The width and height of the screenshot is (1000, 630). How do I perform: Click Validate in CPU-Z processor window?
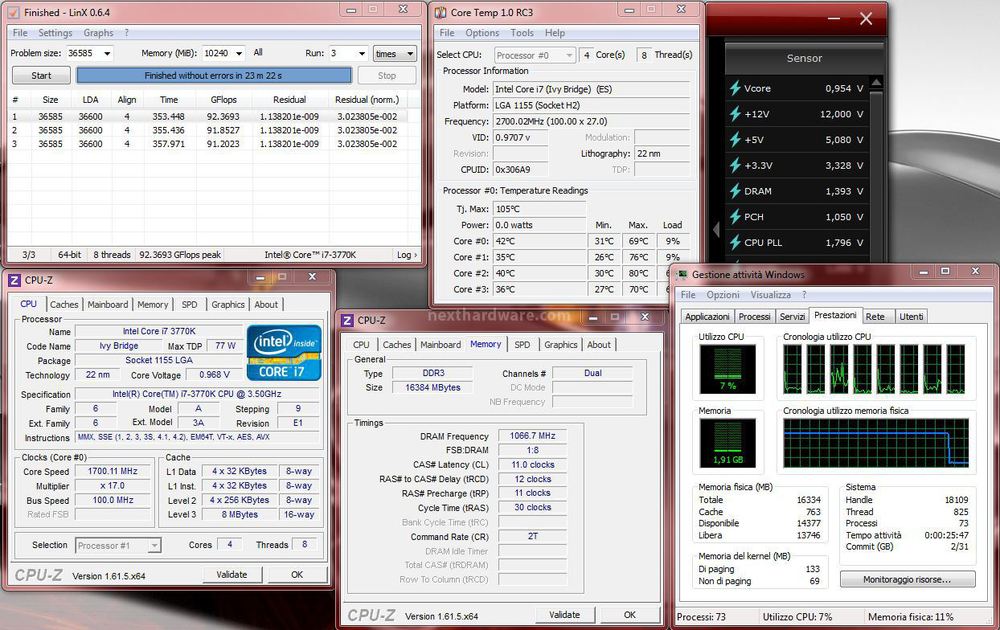point(232,575)
